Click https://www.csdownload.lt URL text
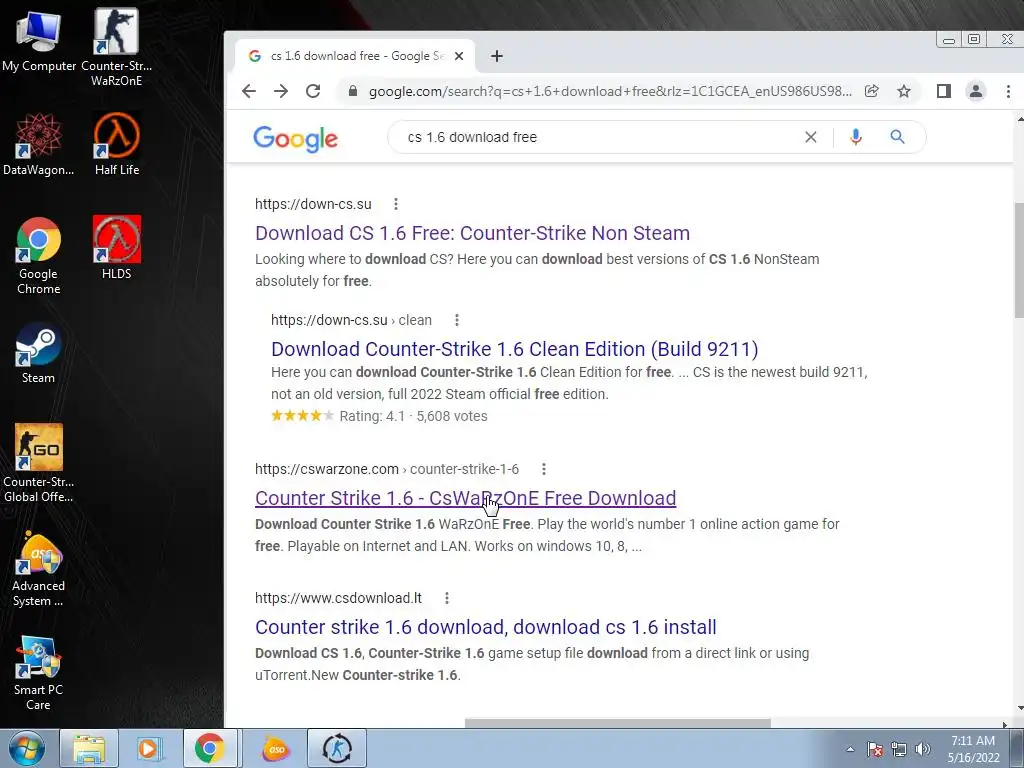 338,598
